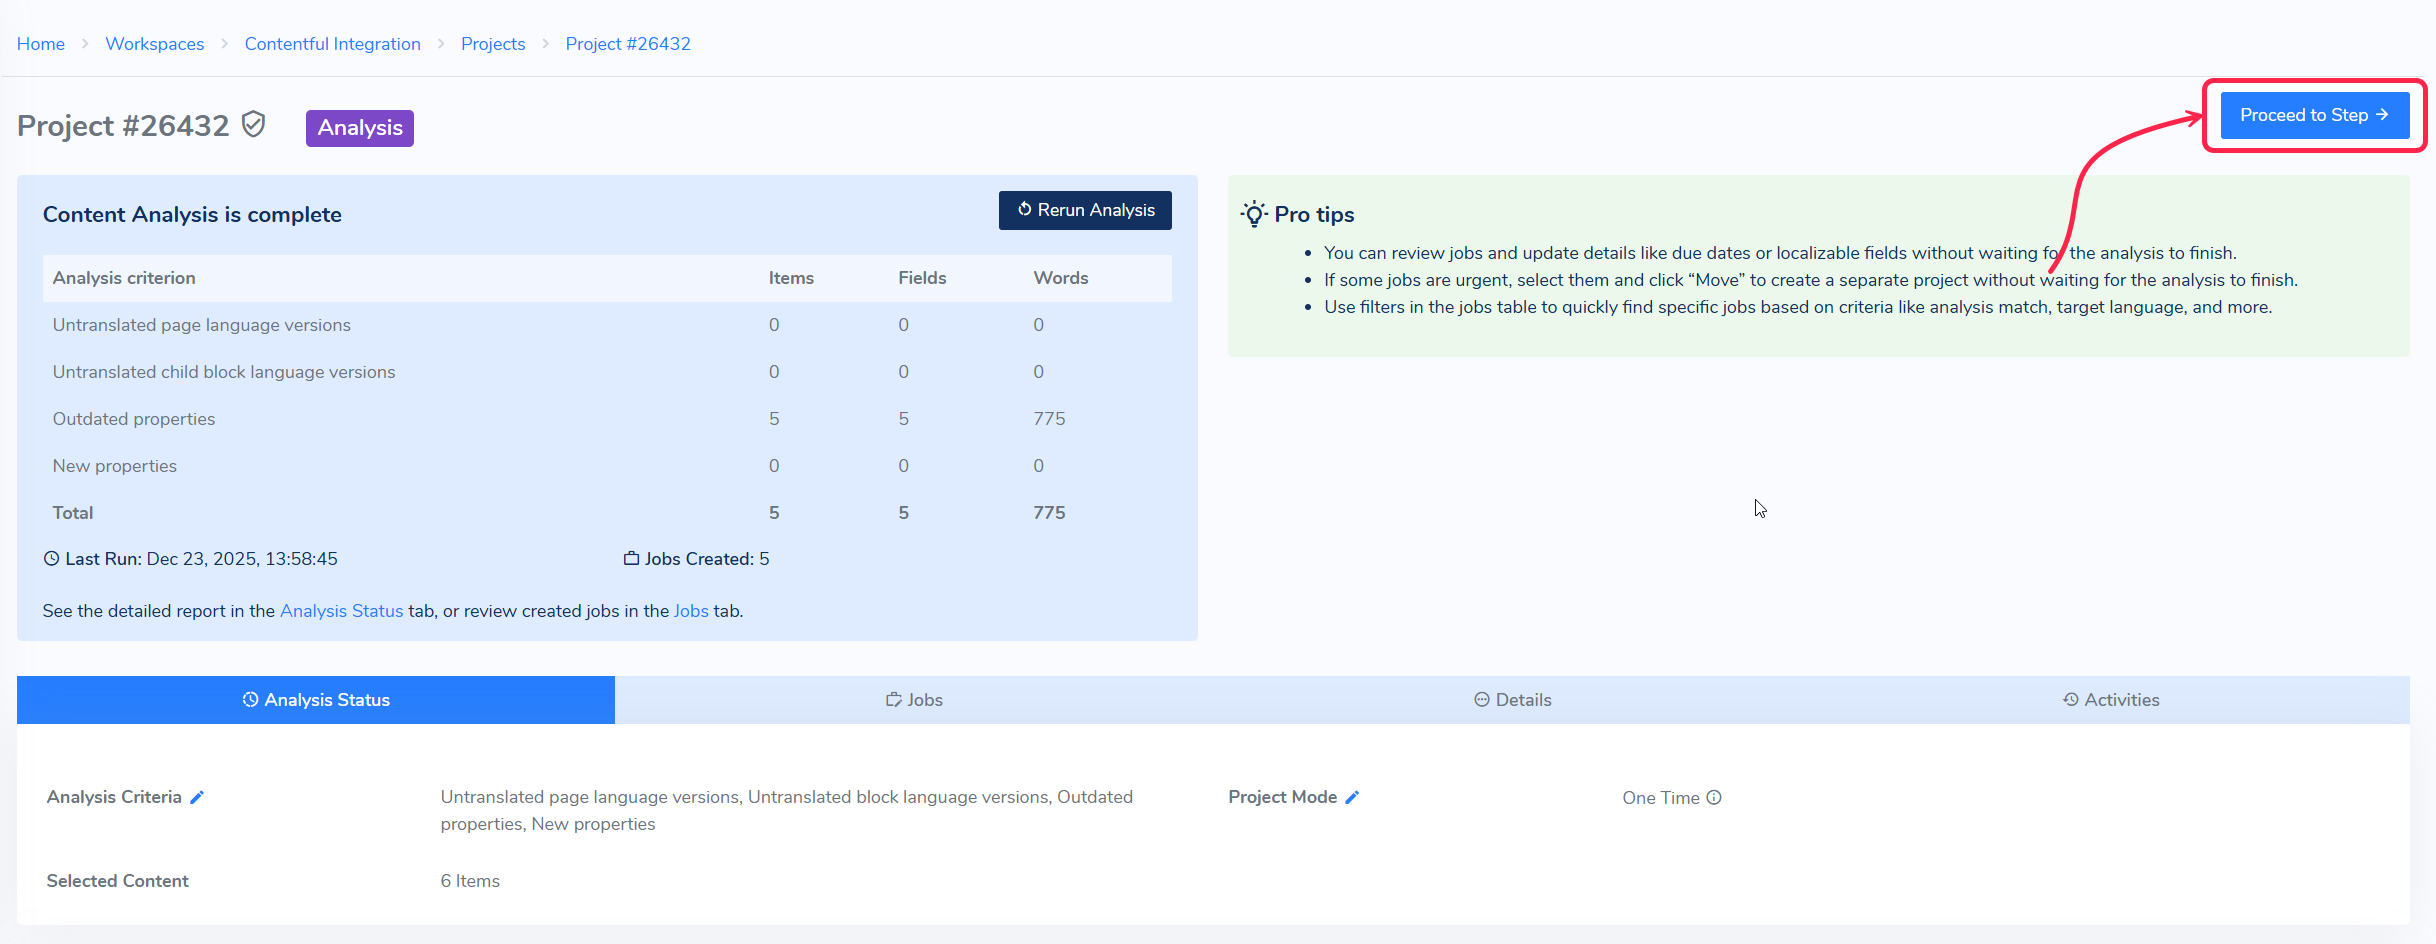The height and width of the screenshot is (944, 2436).
Task: Click the purple Analysis status badge
Action: click(360, 128)
